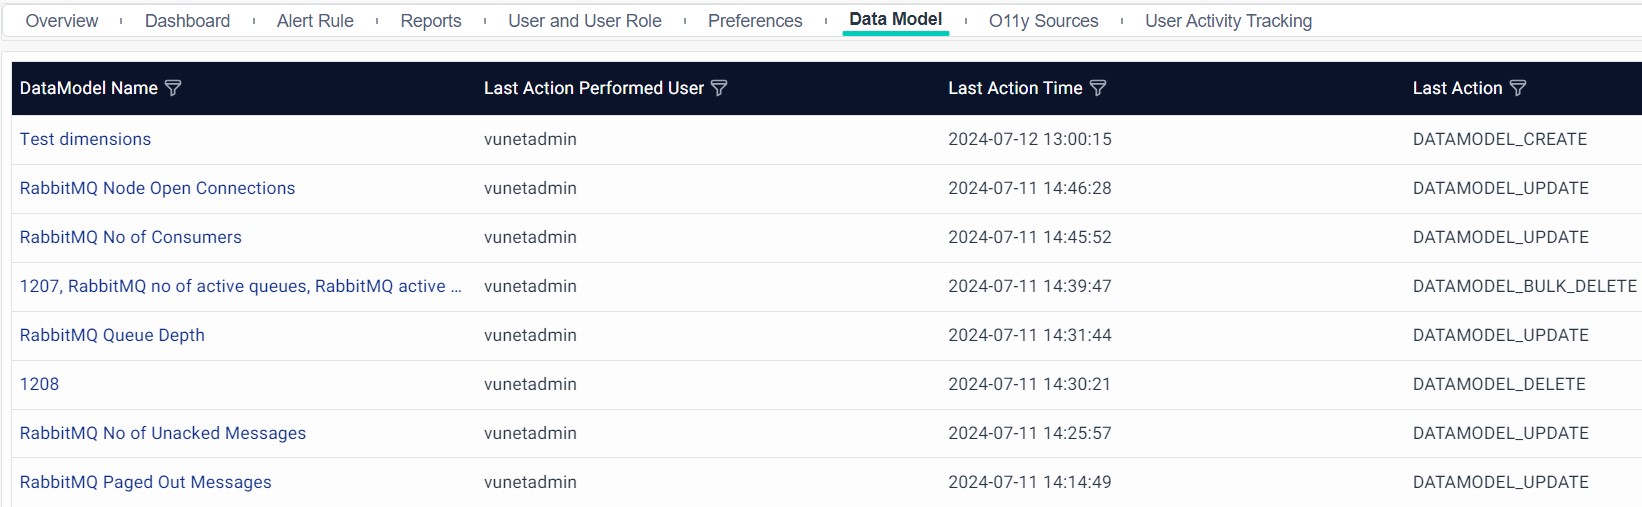
Task: Open RabbitMQ No of Consumers entry
Action: point(131,237)
